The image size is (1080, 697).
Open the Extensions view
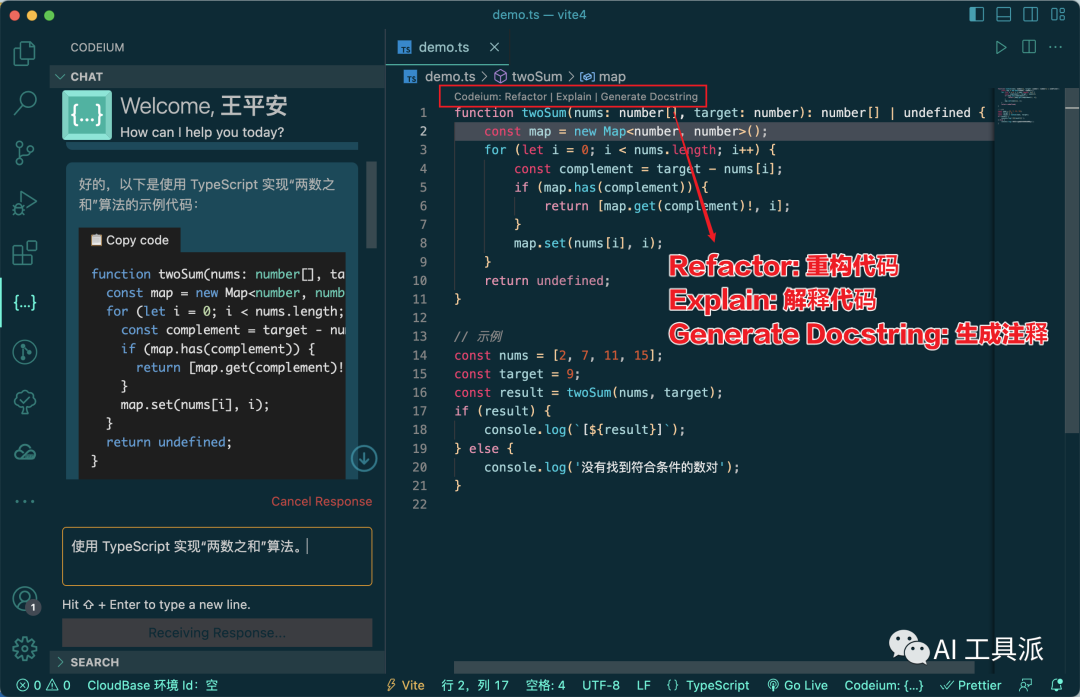point(25,253)
